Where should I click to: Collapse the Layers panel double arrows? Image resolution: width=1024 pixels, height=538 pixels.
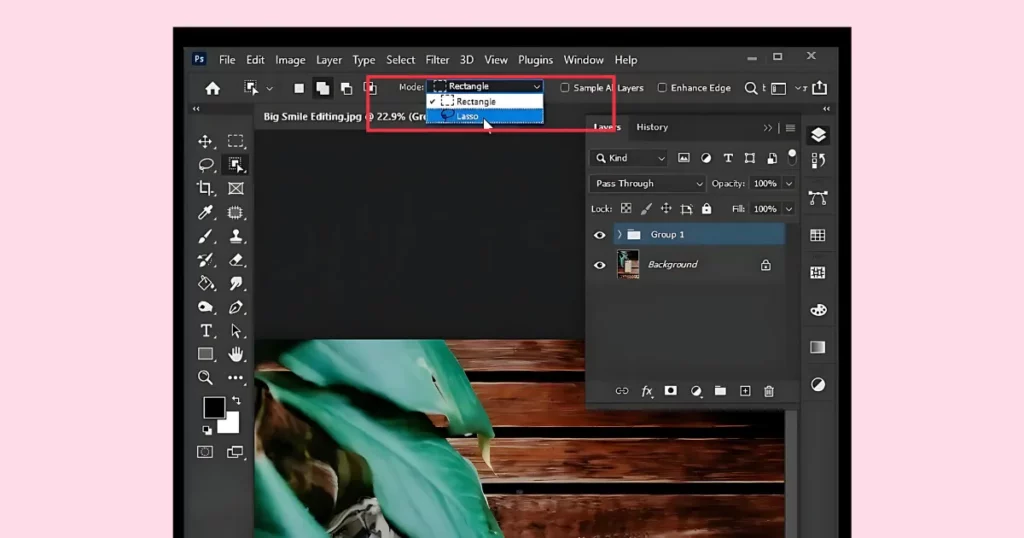(767, 128)
